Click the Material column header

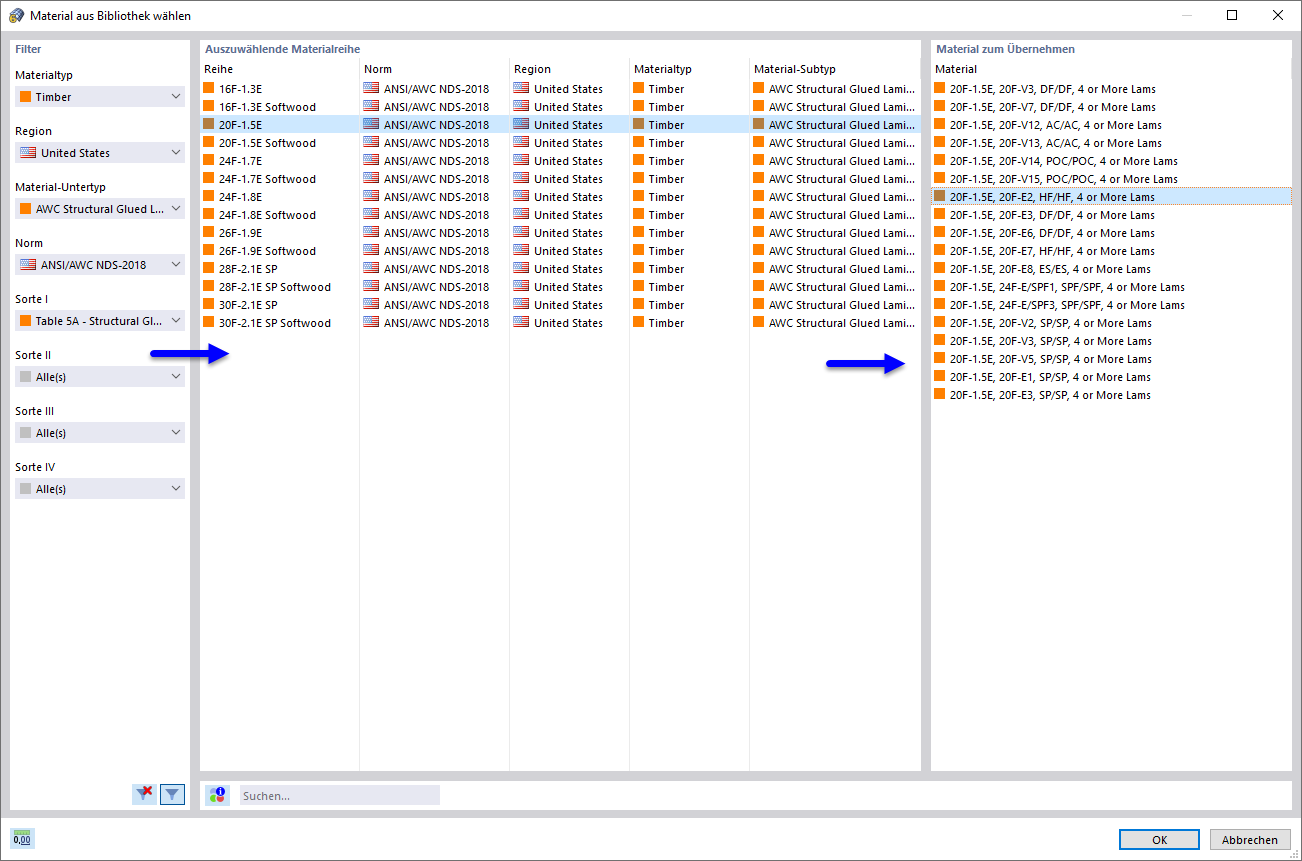click(x=1111, y=69)
